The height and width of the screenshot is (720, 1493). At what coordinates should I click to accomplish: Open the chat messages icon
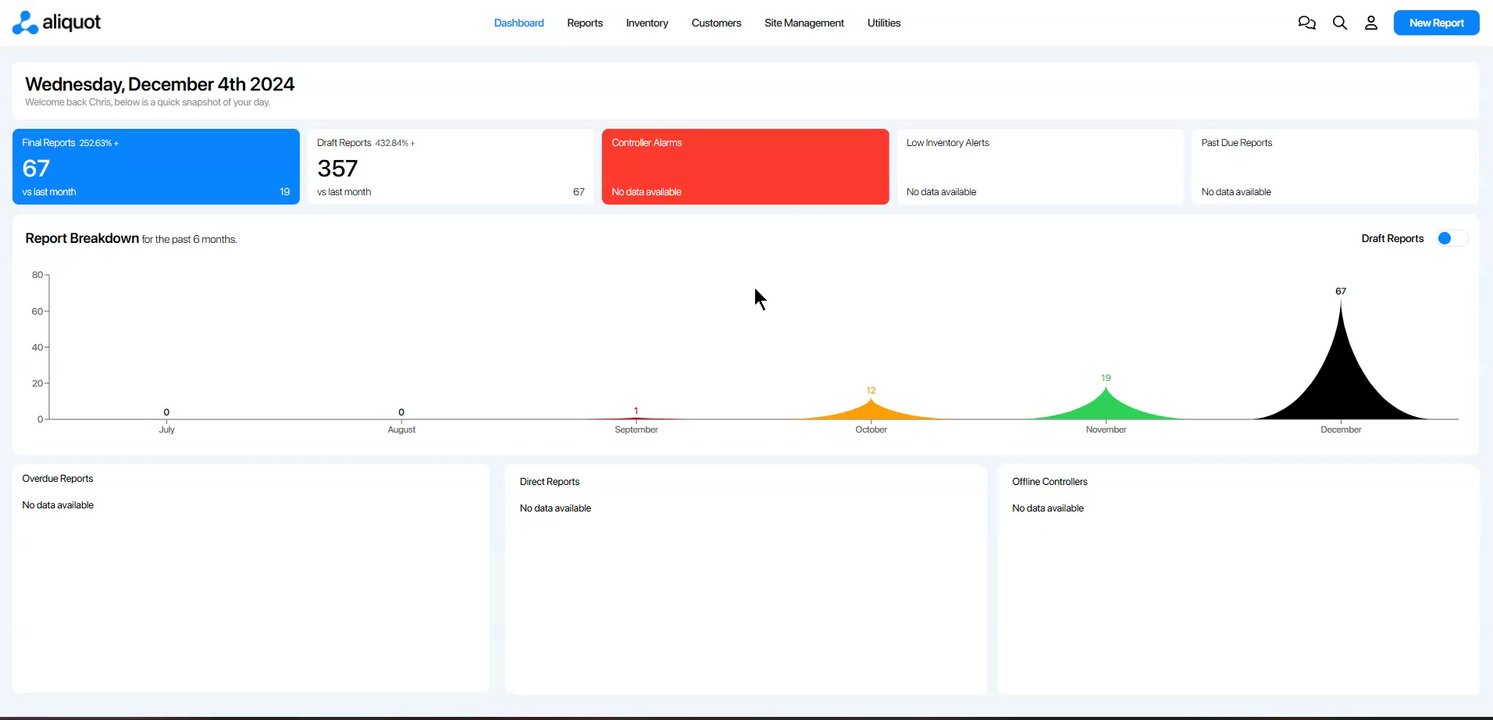pos(1306,23)
